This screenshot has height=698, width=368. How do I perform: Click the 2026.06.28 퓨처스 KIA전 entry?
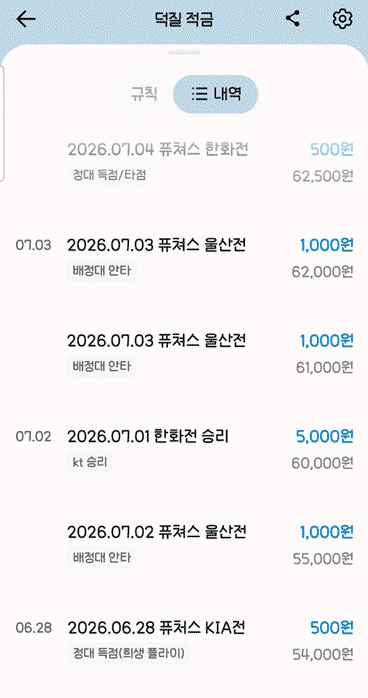pos(210,641)
